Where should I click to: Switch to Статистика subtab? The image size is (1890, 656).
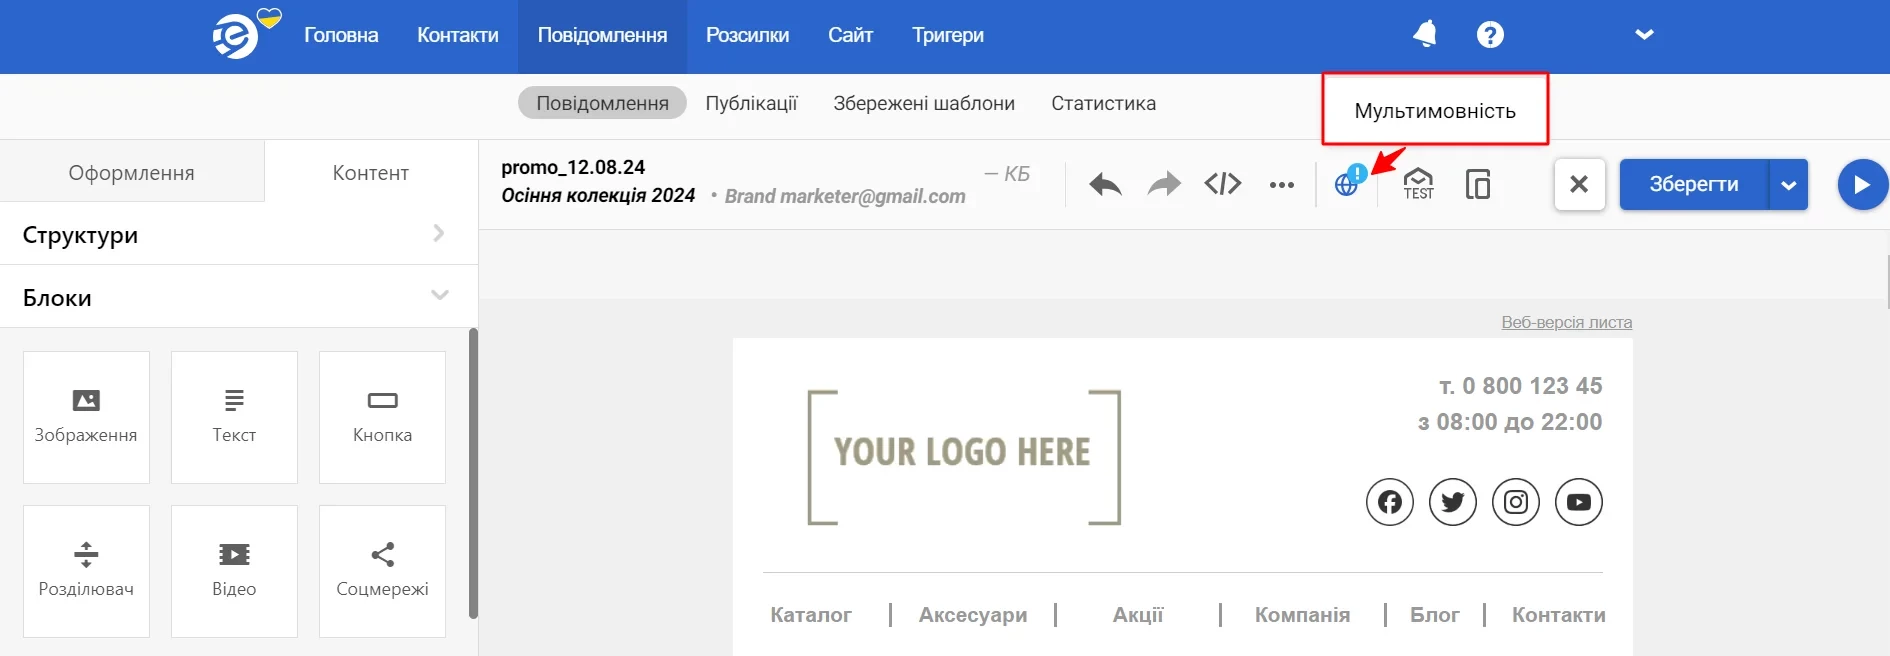(1103, 103)
